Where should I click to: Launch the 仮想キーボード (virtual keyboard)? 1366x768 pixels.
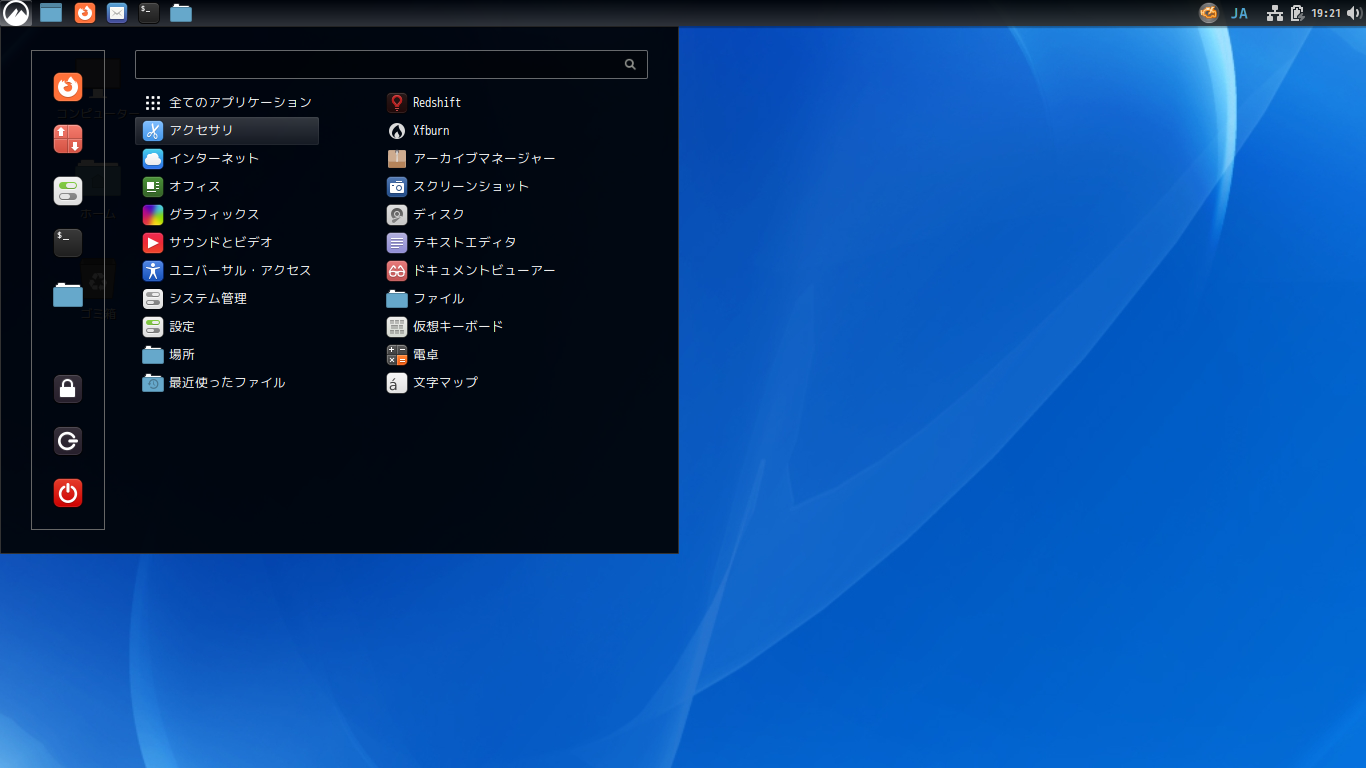coord(455,326)
